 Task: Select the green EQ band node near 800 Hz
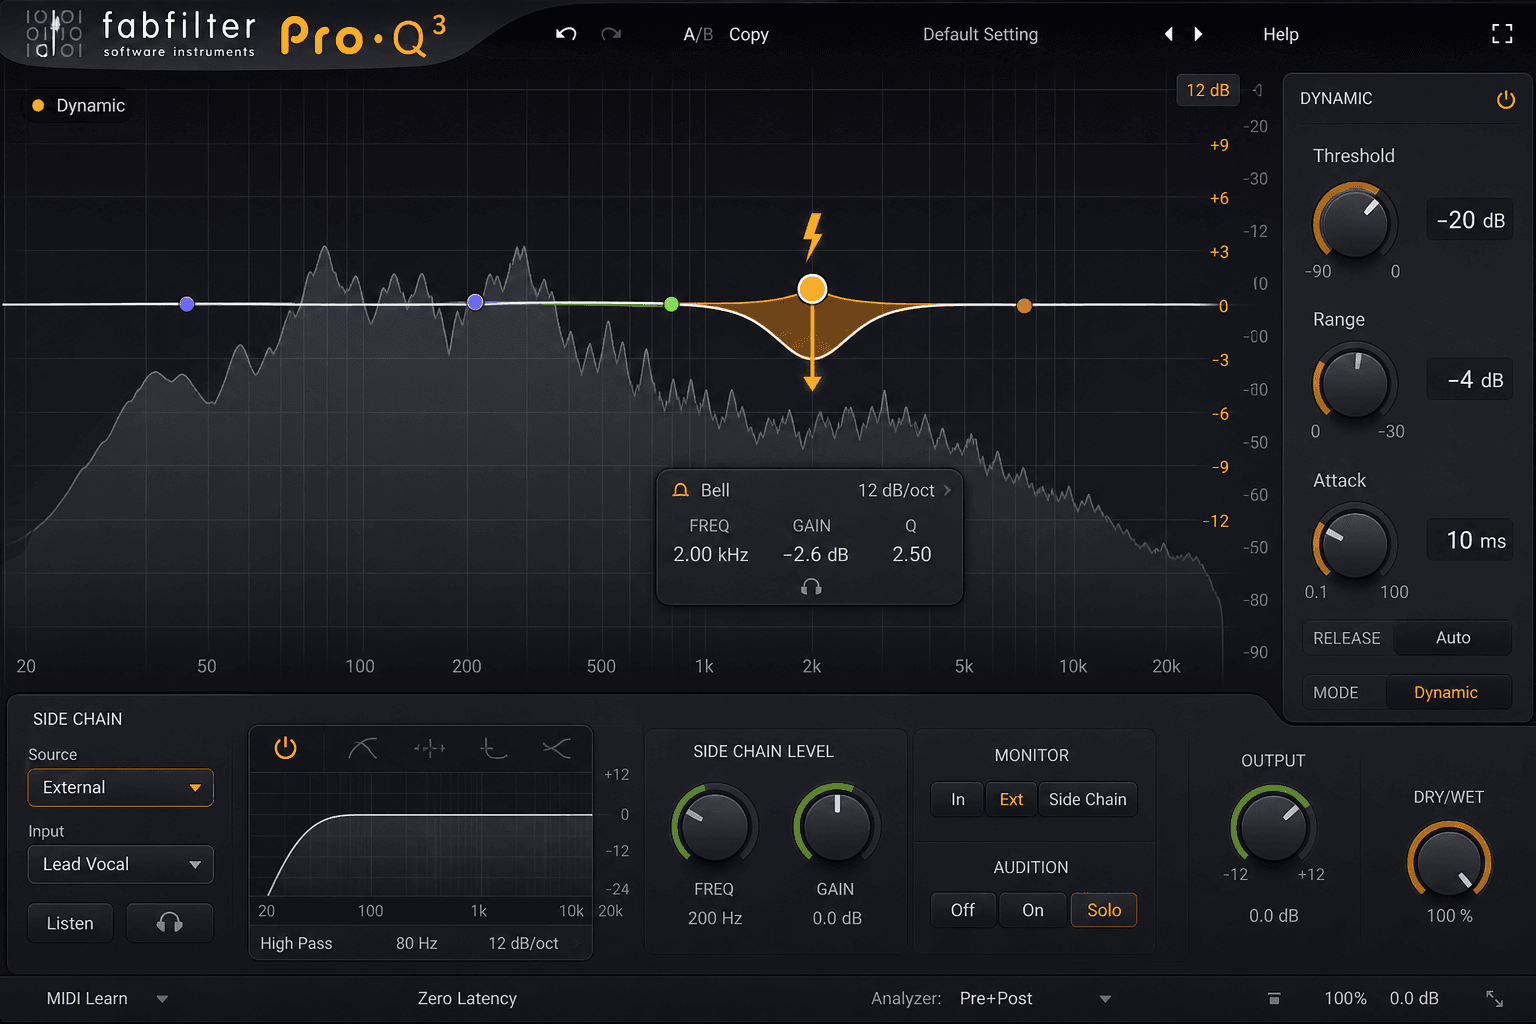point(671,304)
